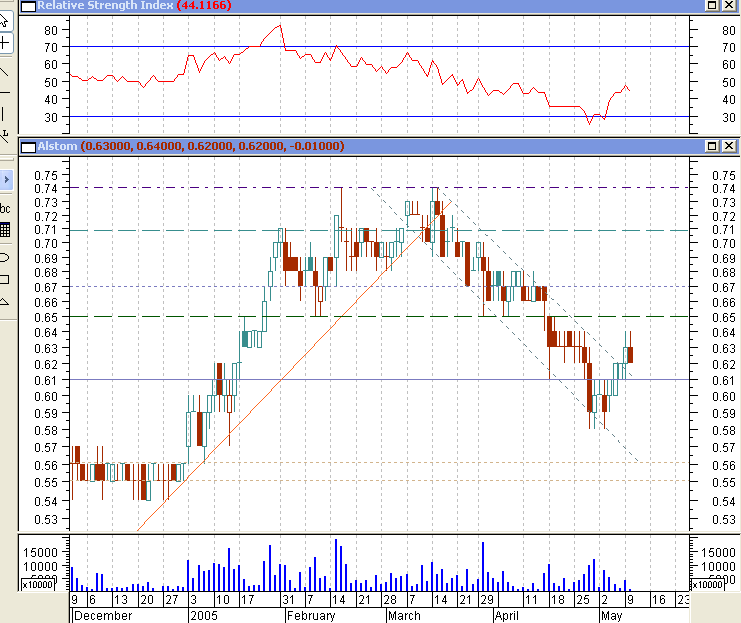
Task: Click the 0.53 label on right price axis
Action: (724, 519)
